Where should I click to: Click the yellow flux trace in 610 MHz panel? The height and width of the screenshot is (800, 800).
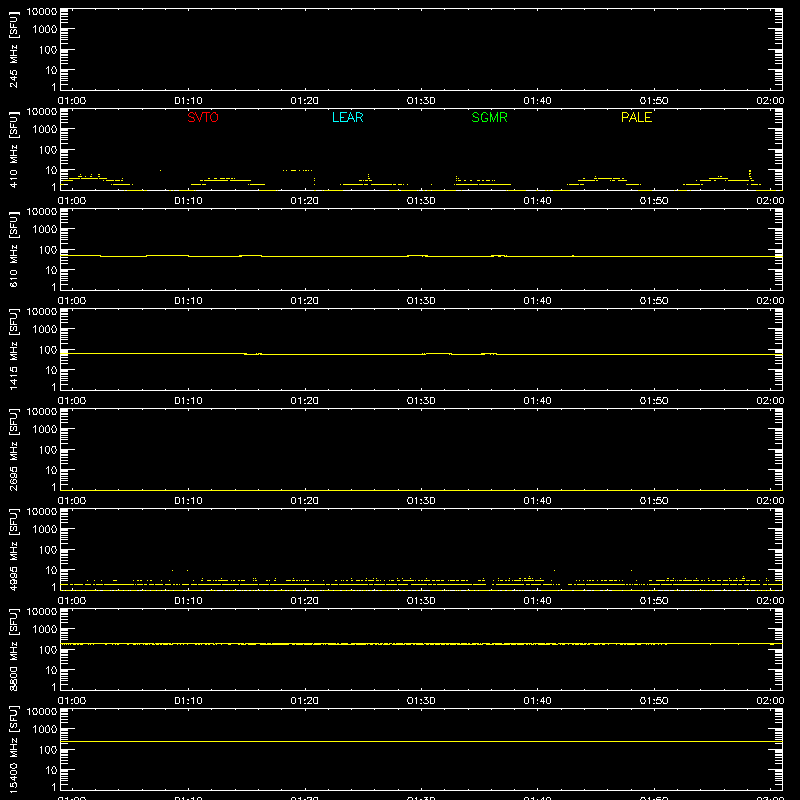(x=421, y=256)
